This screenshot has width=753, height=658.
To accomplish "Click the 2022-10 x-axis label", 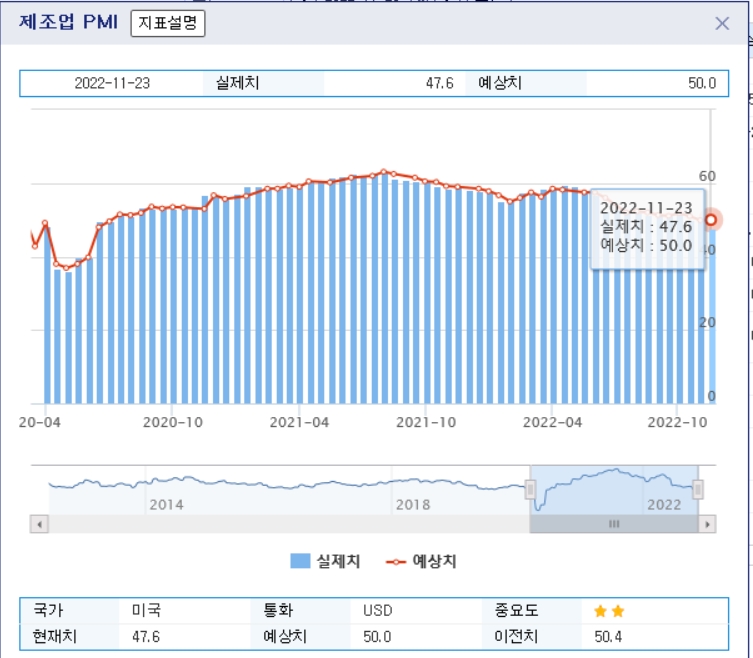I will coord(677,422).
